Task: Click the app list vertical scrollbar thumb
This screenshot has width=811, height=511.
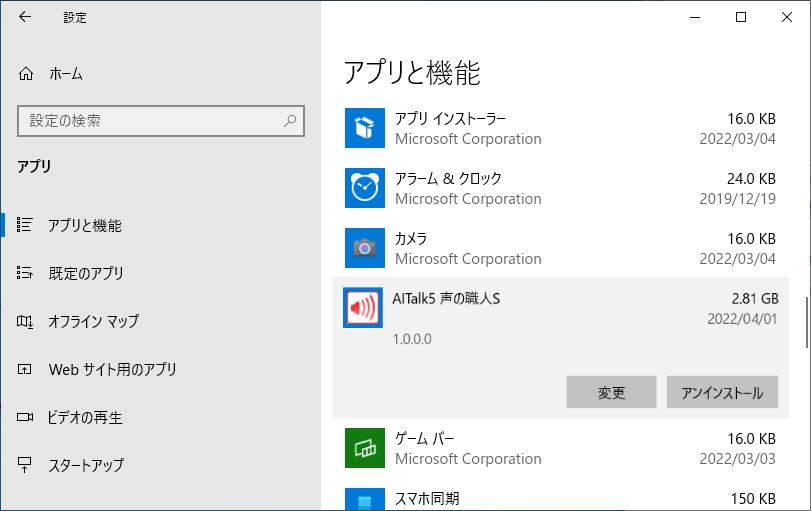Action: click(807, 323)
